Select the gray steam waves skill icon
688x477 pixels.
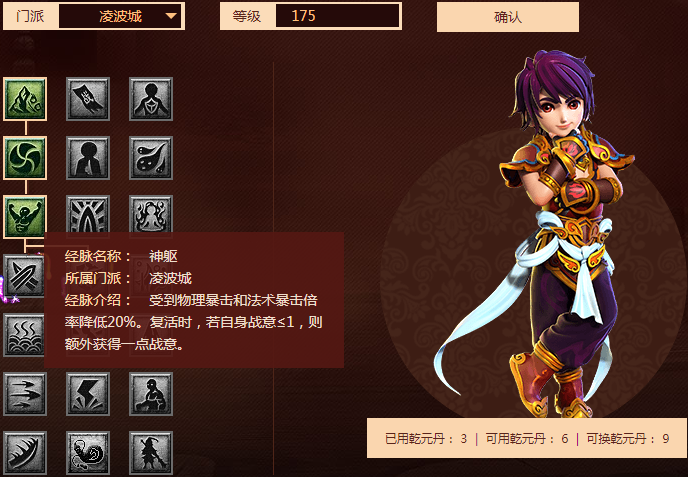(x=24, y=335)
